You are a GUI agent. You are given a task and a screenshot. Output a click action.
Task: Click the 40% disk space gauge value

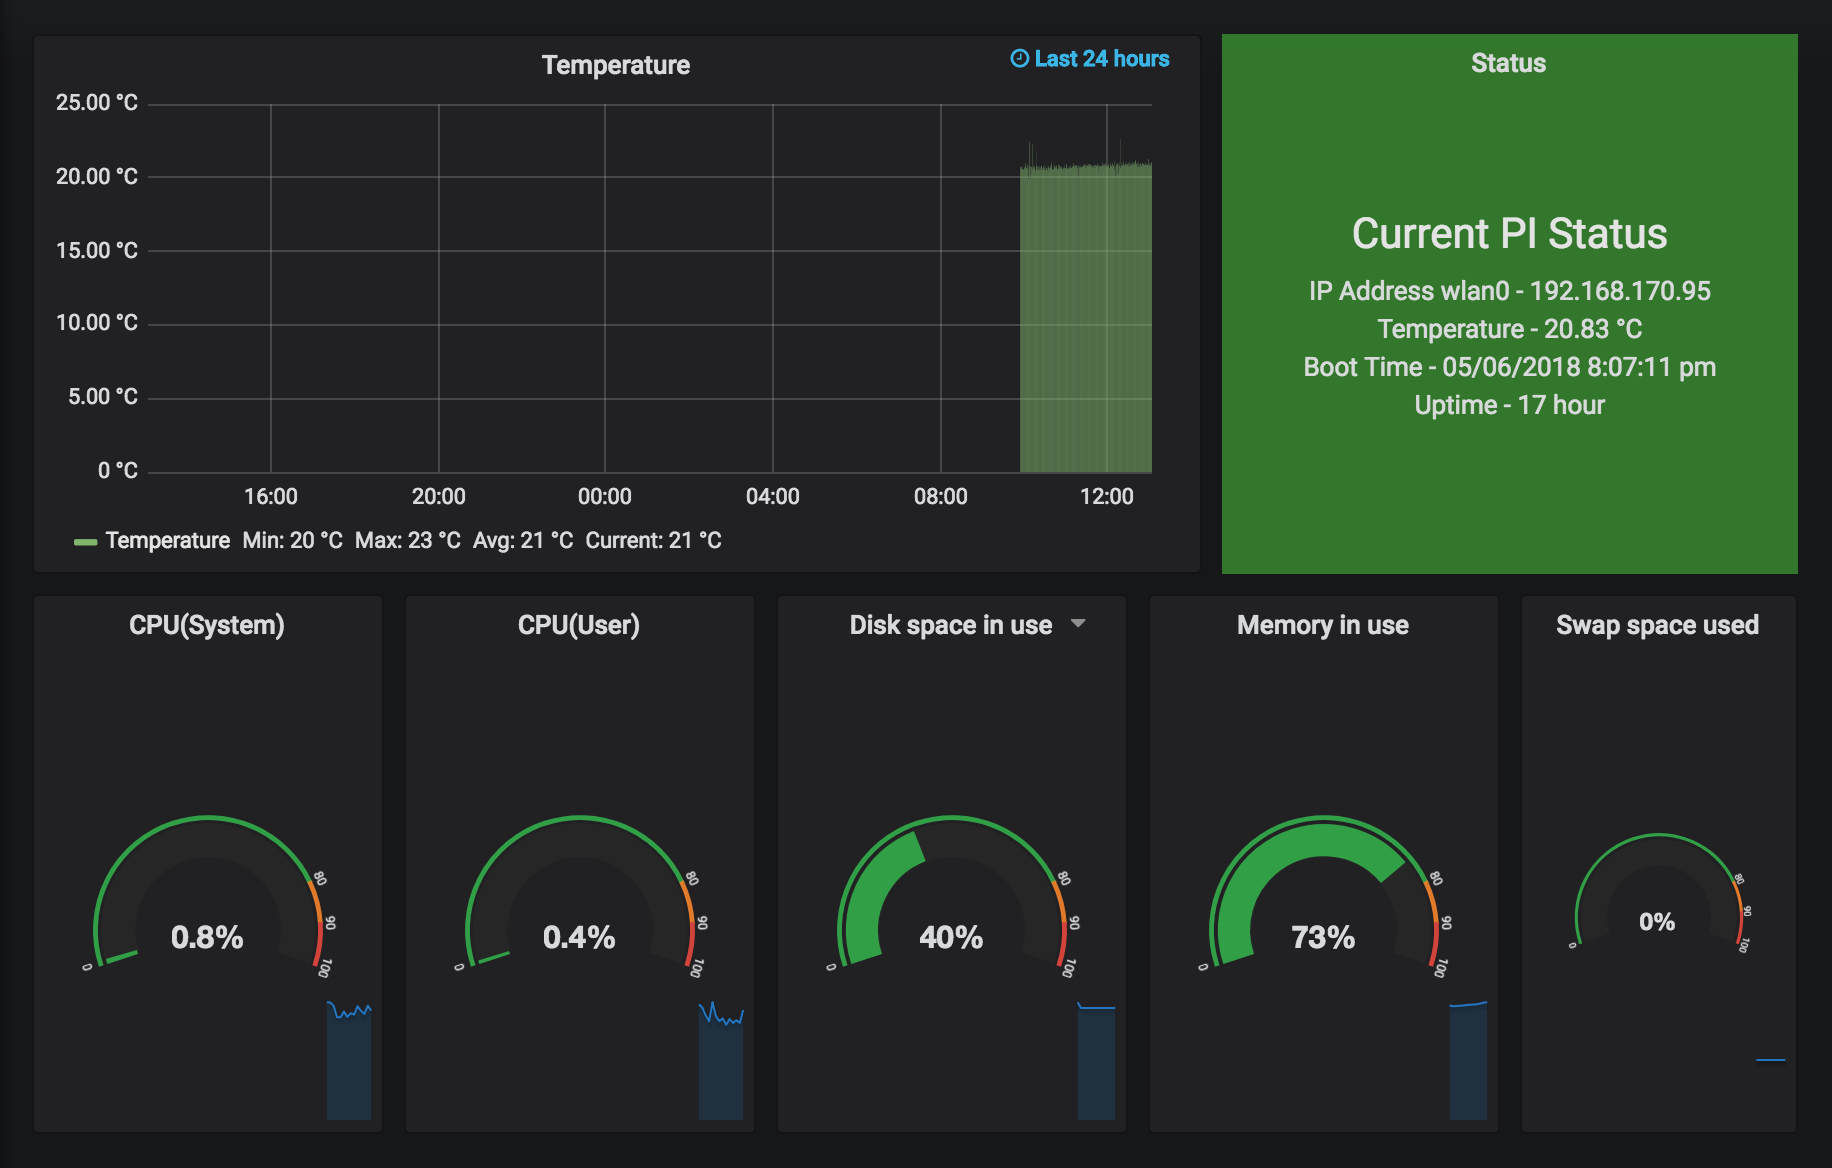pyautogui.click(x=951, y=937)
